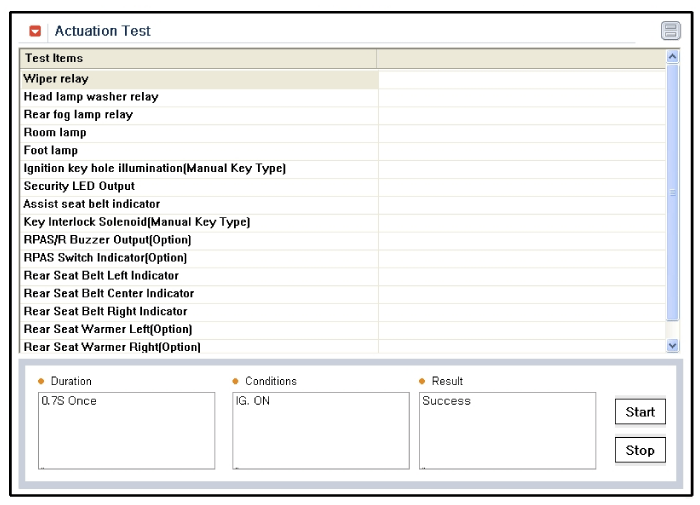Screen dimensions: 700x505
Task: Choose Security LED Output test
Action: point(79,187)
